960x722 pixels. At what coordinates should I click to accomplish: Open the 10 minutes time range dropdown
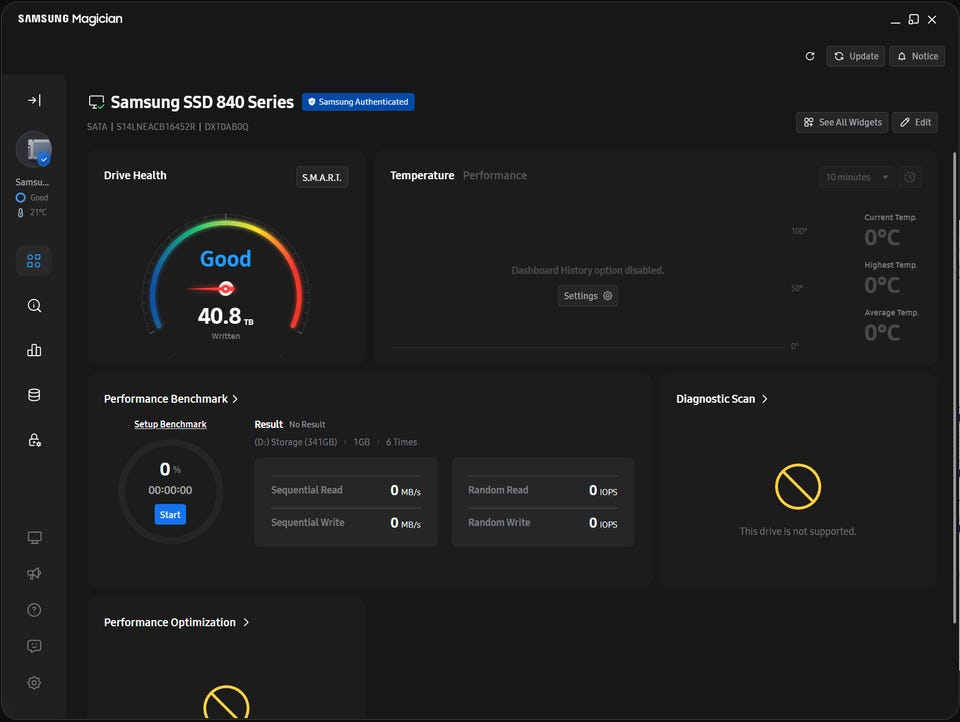click(x=855, y=177)
